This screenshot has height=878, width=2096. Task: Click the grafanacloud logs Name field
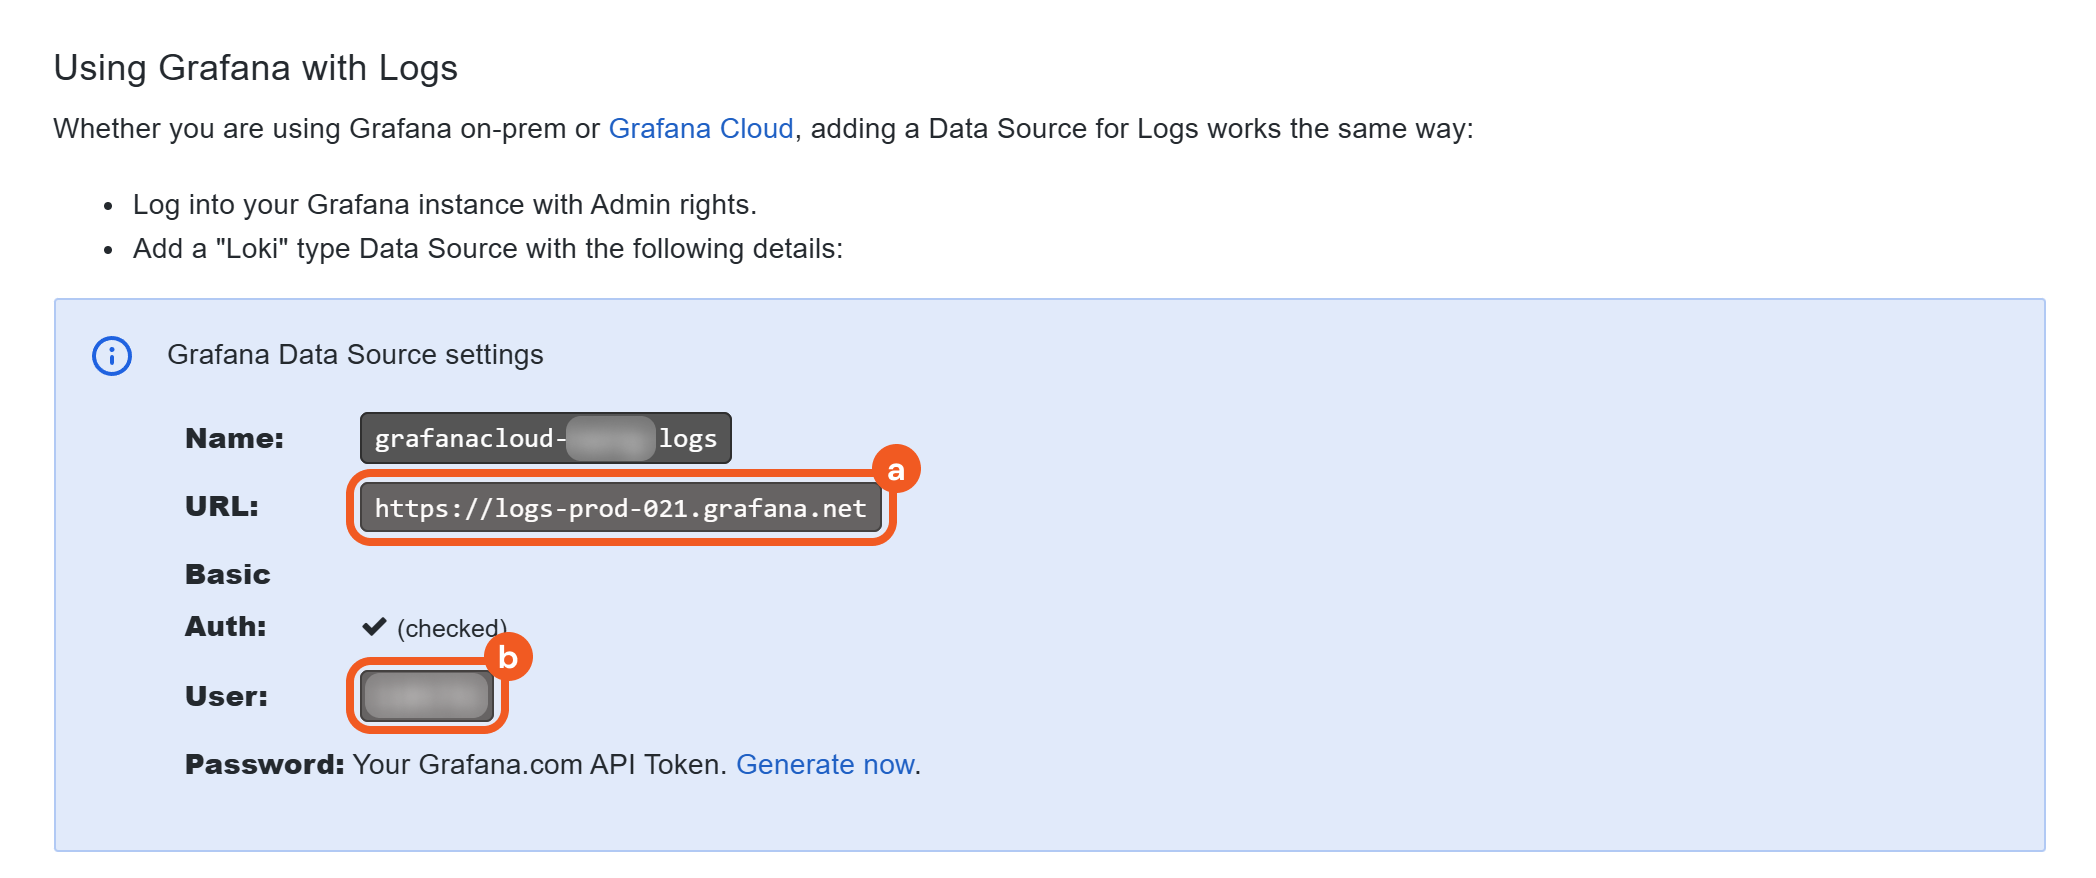click(545, 438)
